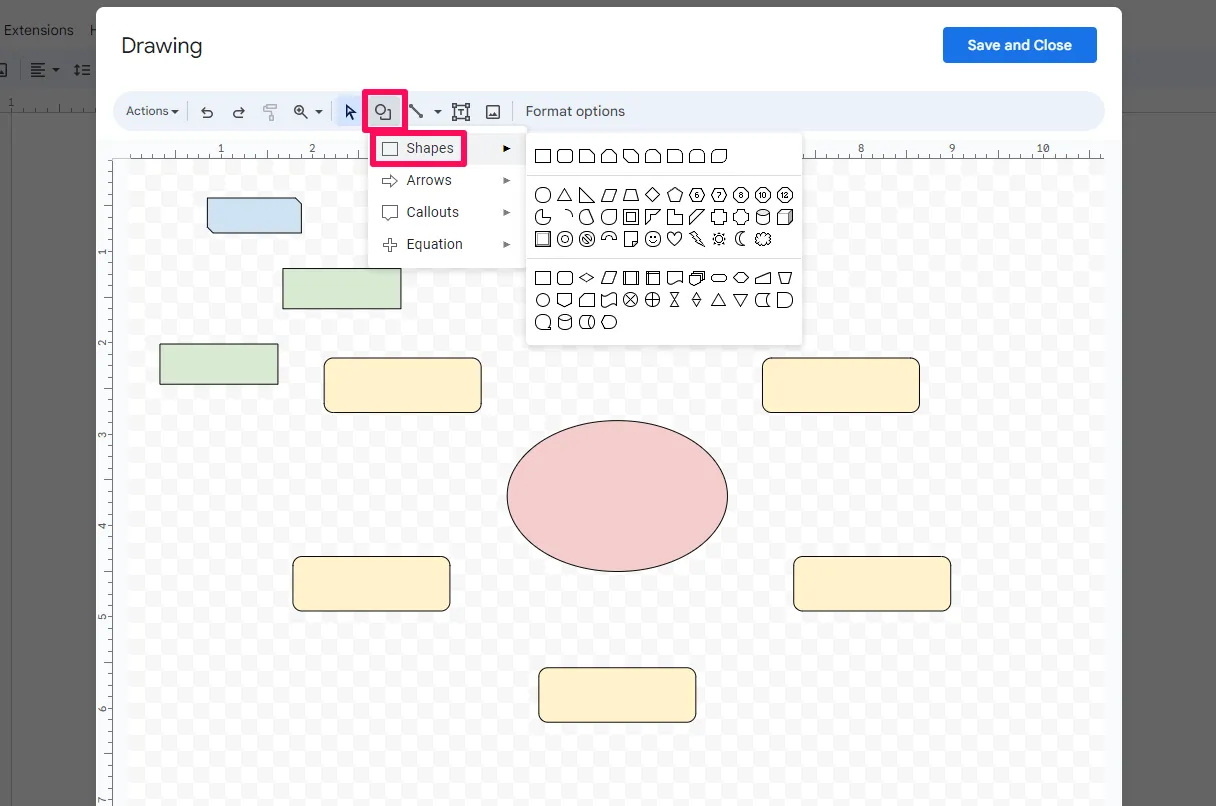Choose the moon shape
This screenshot has height=806, width=1216.
[x=741, y=239]
